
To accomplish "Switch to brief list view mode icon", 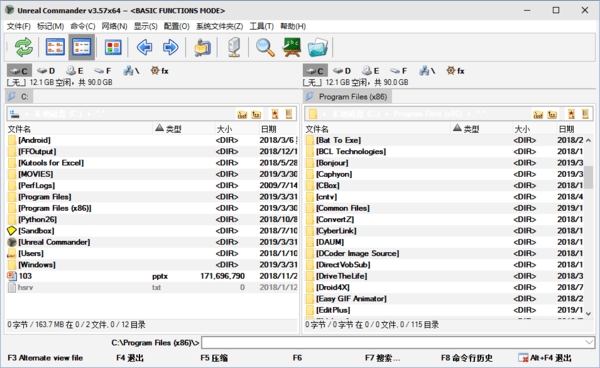I will (x=55, y=47).
